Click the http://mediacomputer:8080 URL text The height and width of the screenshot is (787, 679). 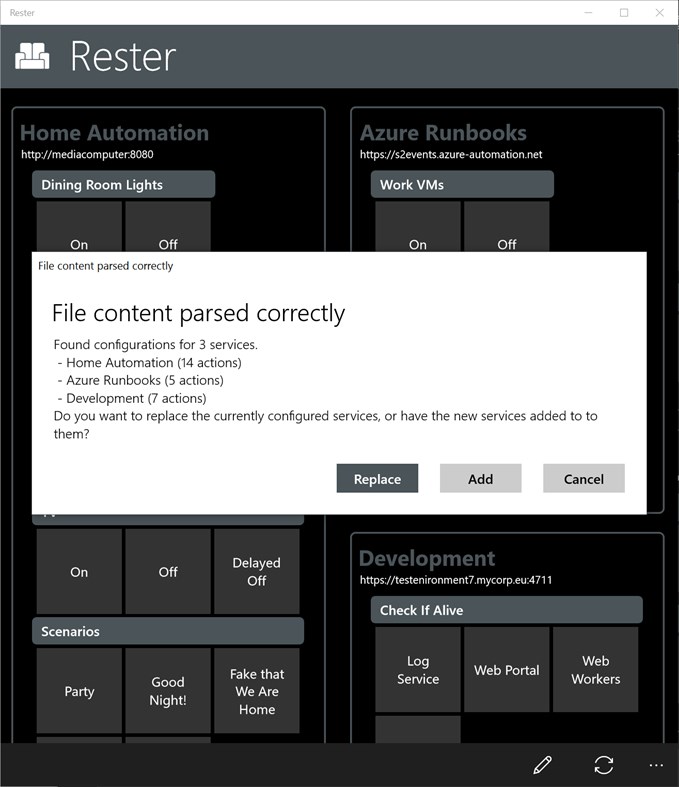[x=87, y=155]
